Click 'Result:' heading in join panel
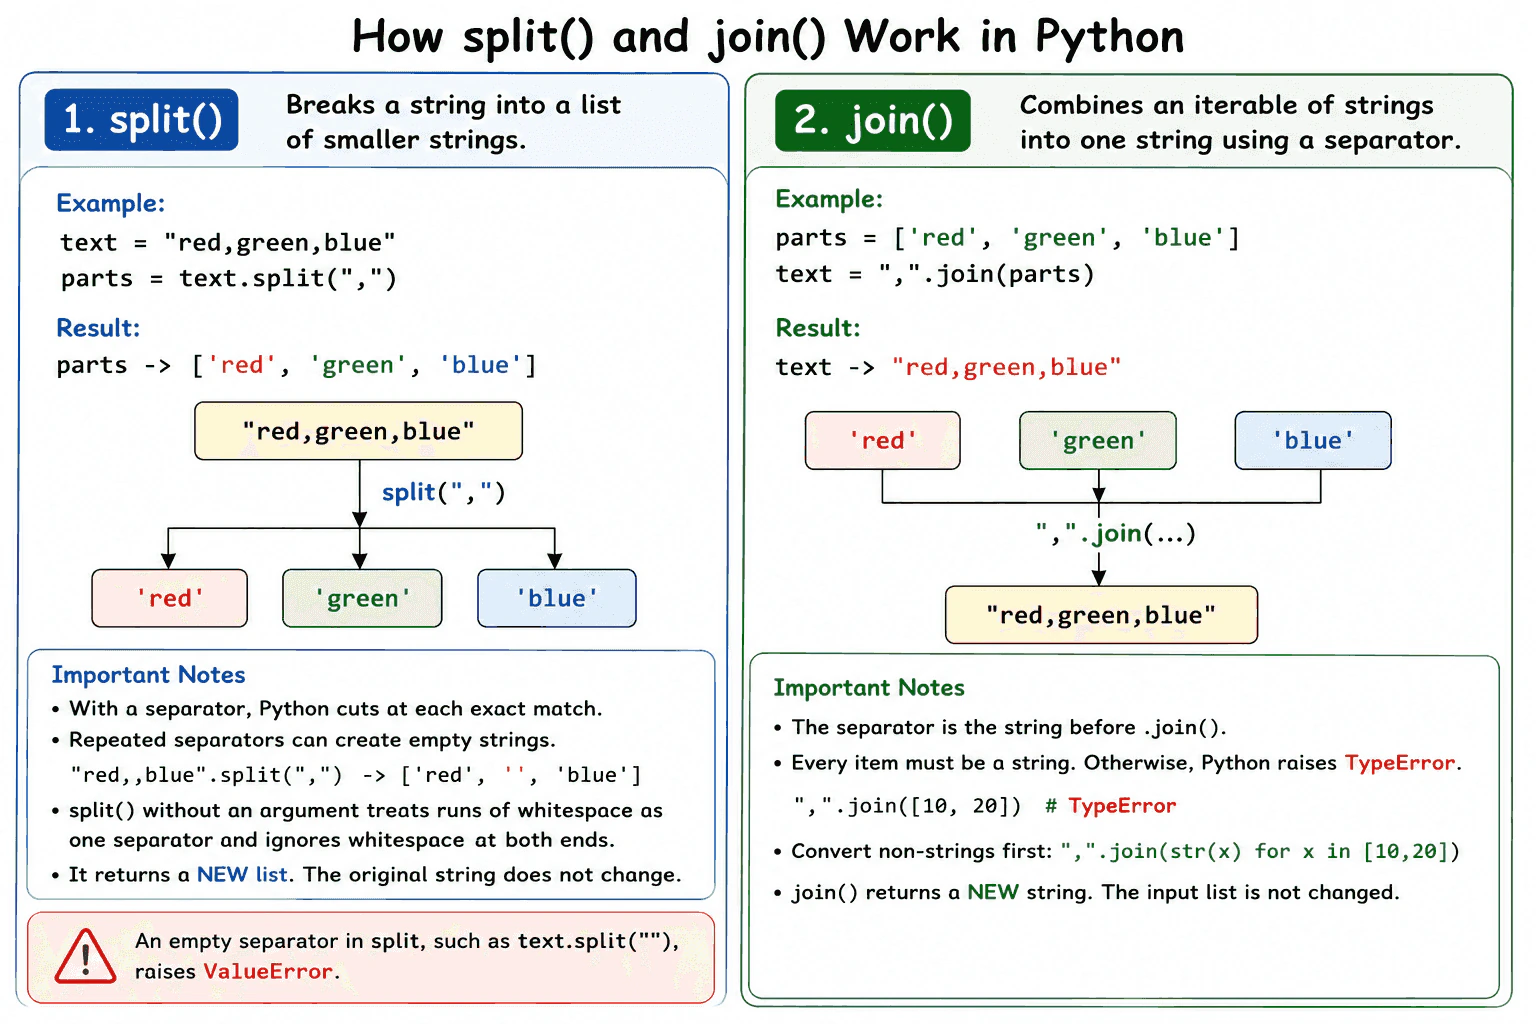 tap(818, 328)
